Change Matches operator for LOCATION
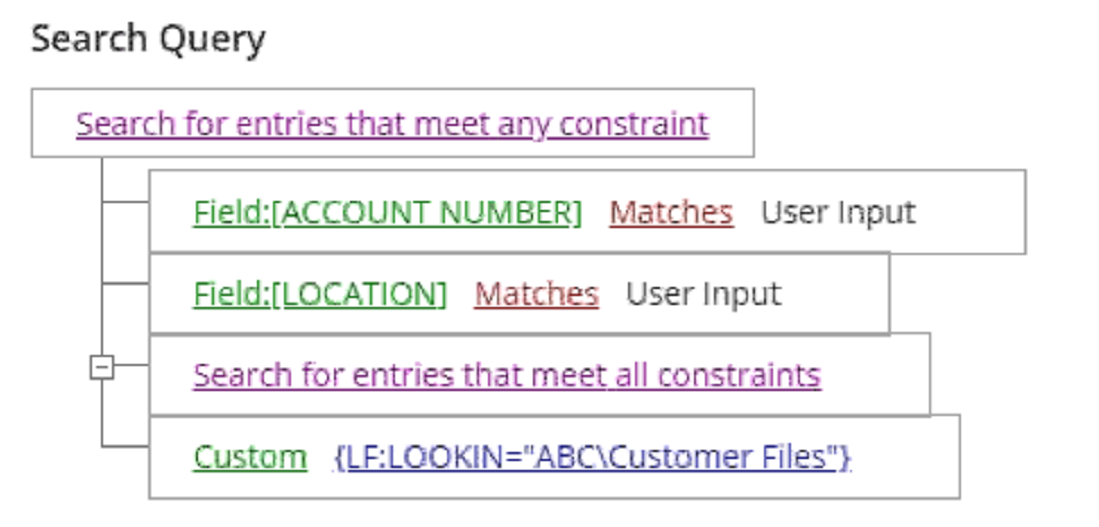The height and width of the screenshot is (527, 1099). (x=536, y=294)
